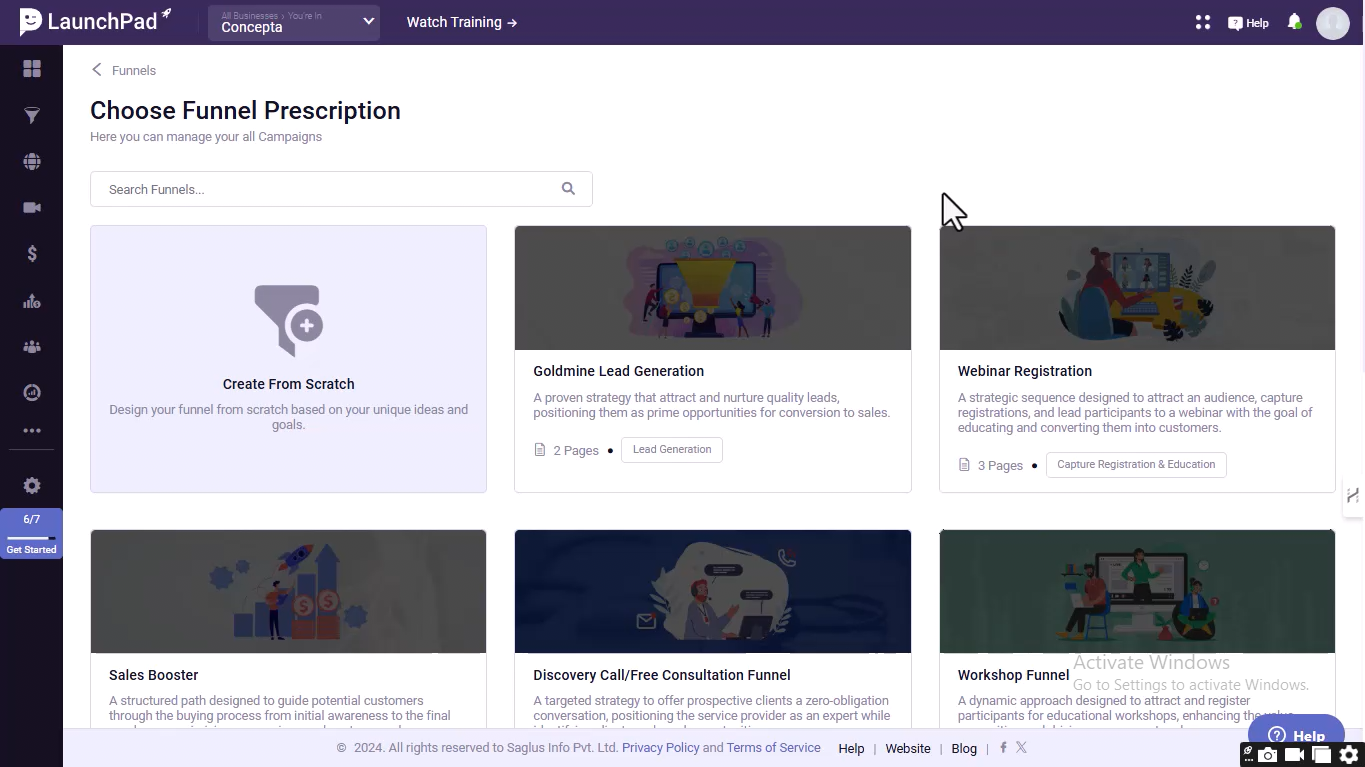Image resolution: width=1365 pixels, height=767 pixels.
Task: Click Discovery Call/Free Consultation Funnel title
Action: click(x=662, y=675)
